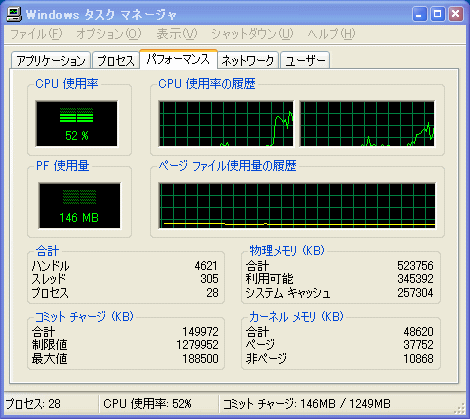
Task: Click the CPU usage gauge showing 52 %
Action: 77,124
